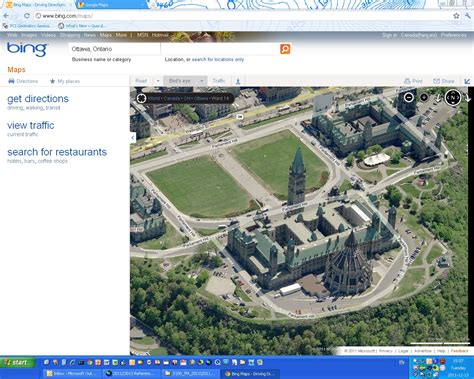Click the get directions link
474x379 pixels.
38,99
